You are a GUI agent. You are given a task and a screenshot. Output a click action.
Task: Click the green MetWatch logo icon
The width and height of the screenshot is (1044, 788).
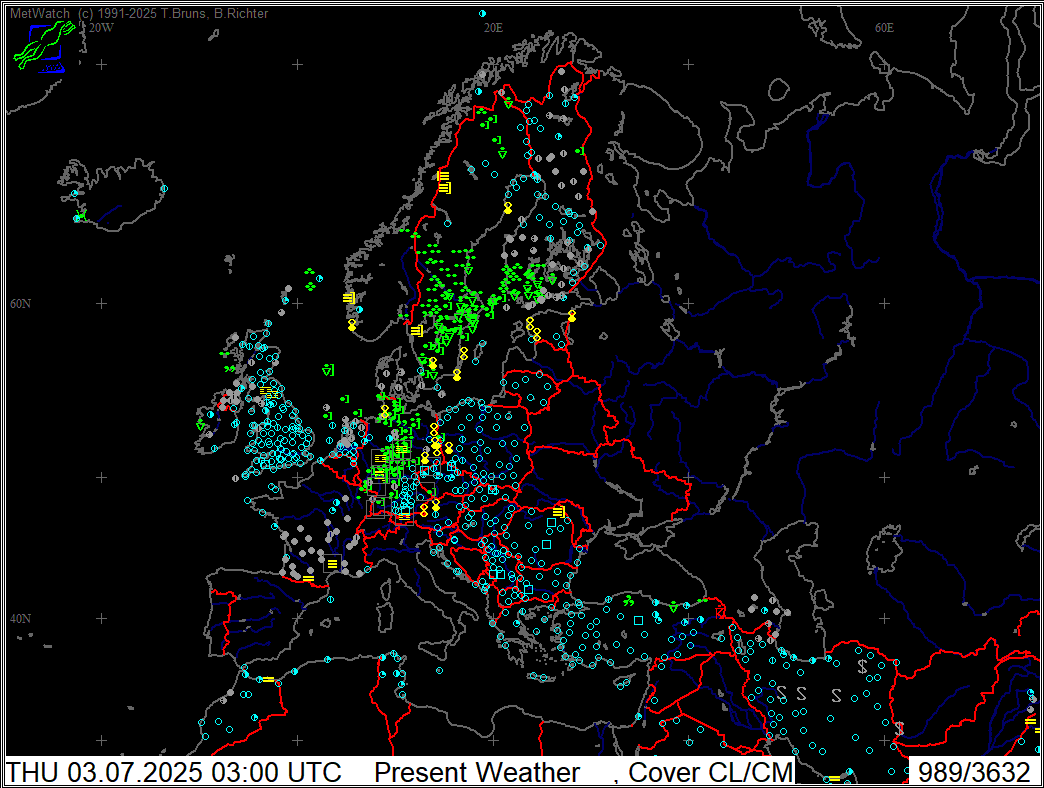(x=44, y=45)
